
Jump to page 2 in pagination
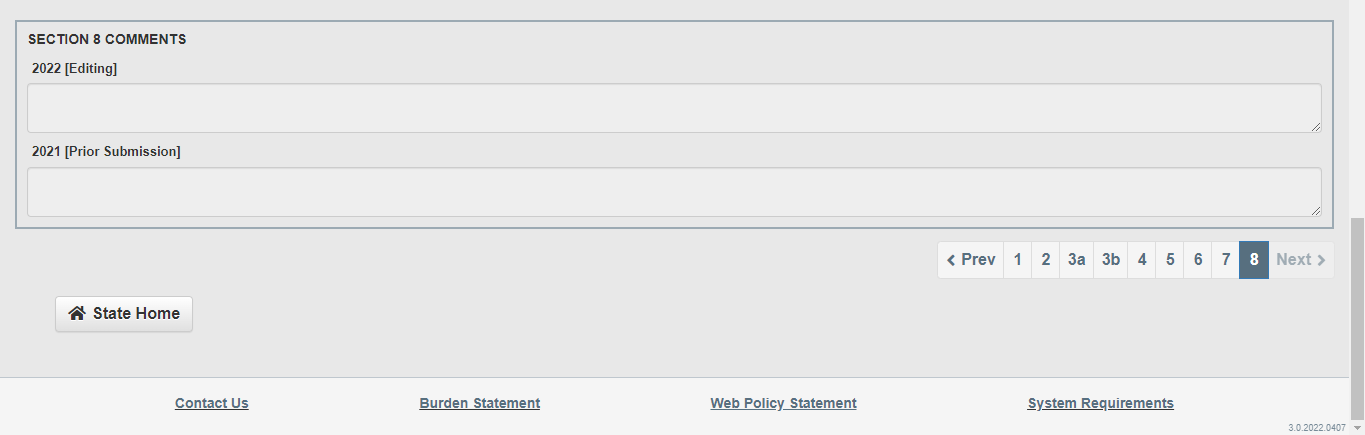pos(1045,260)
